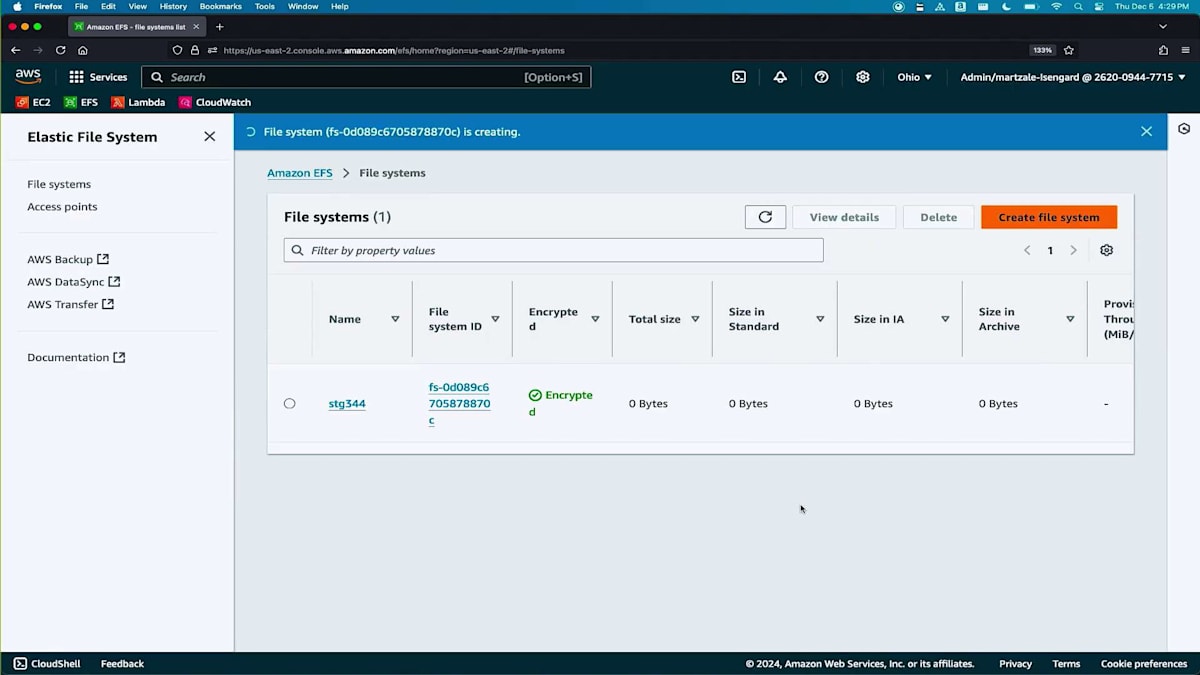Click the AWS logo home icon
This screenshot has height=675, width=1200.
(28, 77)
